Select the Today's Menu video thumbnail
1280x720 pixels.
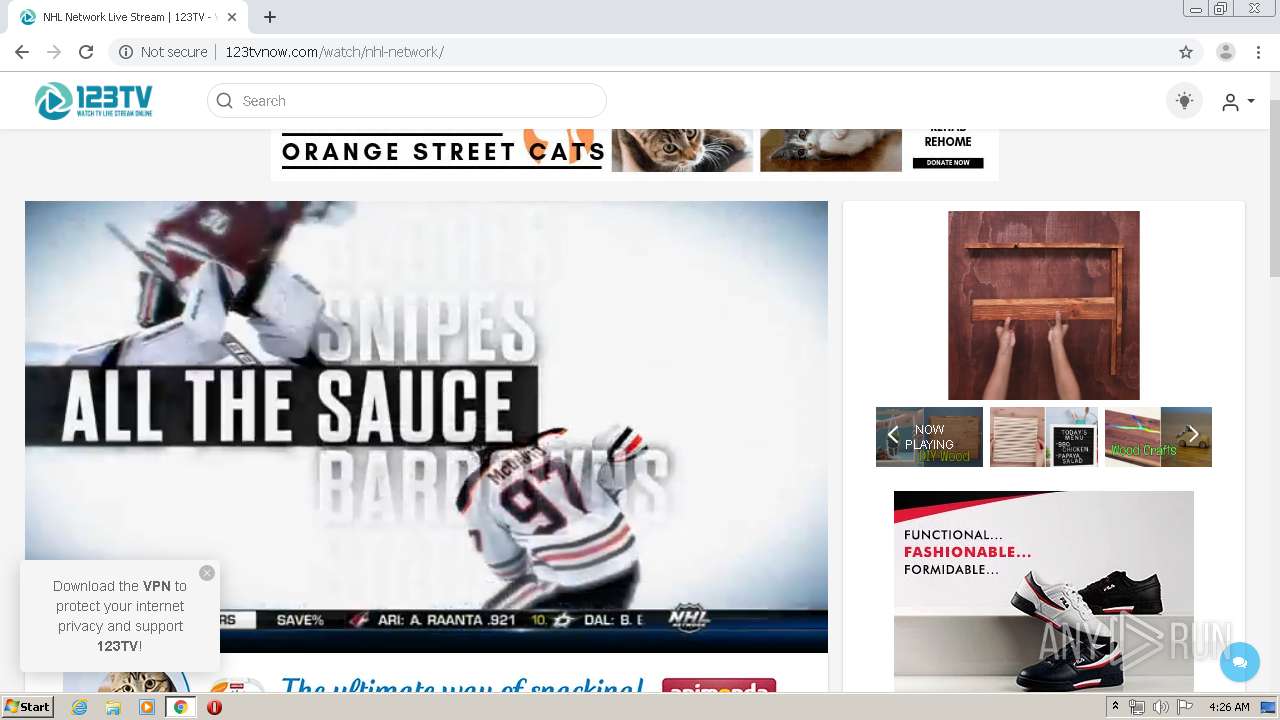[x=1044, y=437]
